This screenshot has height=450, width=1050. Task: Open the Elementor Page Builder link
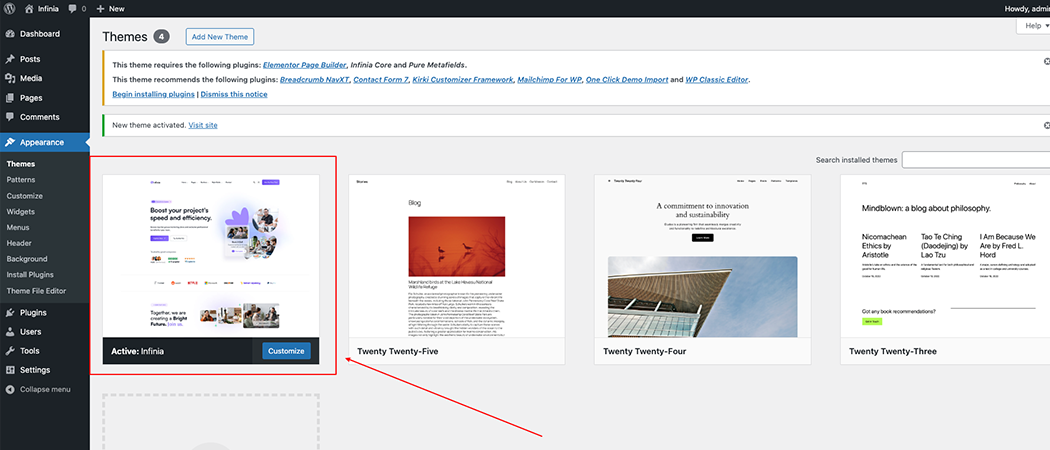click(x=305, y=65)
